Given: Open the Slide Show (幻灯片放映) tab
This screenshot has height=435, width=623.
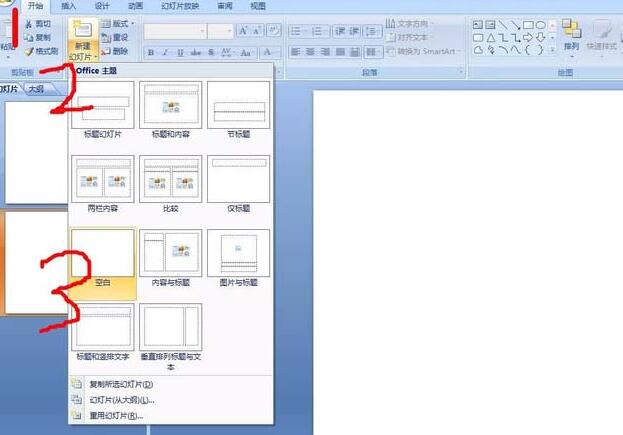Looking at the screenshot, I should (x=180, y=6).
